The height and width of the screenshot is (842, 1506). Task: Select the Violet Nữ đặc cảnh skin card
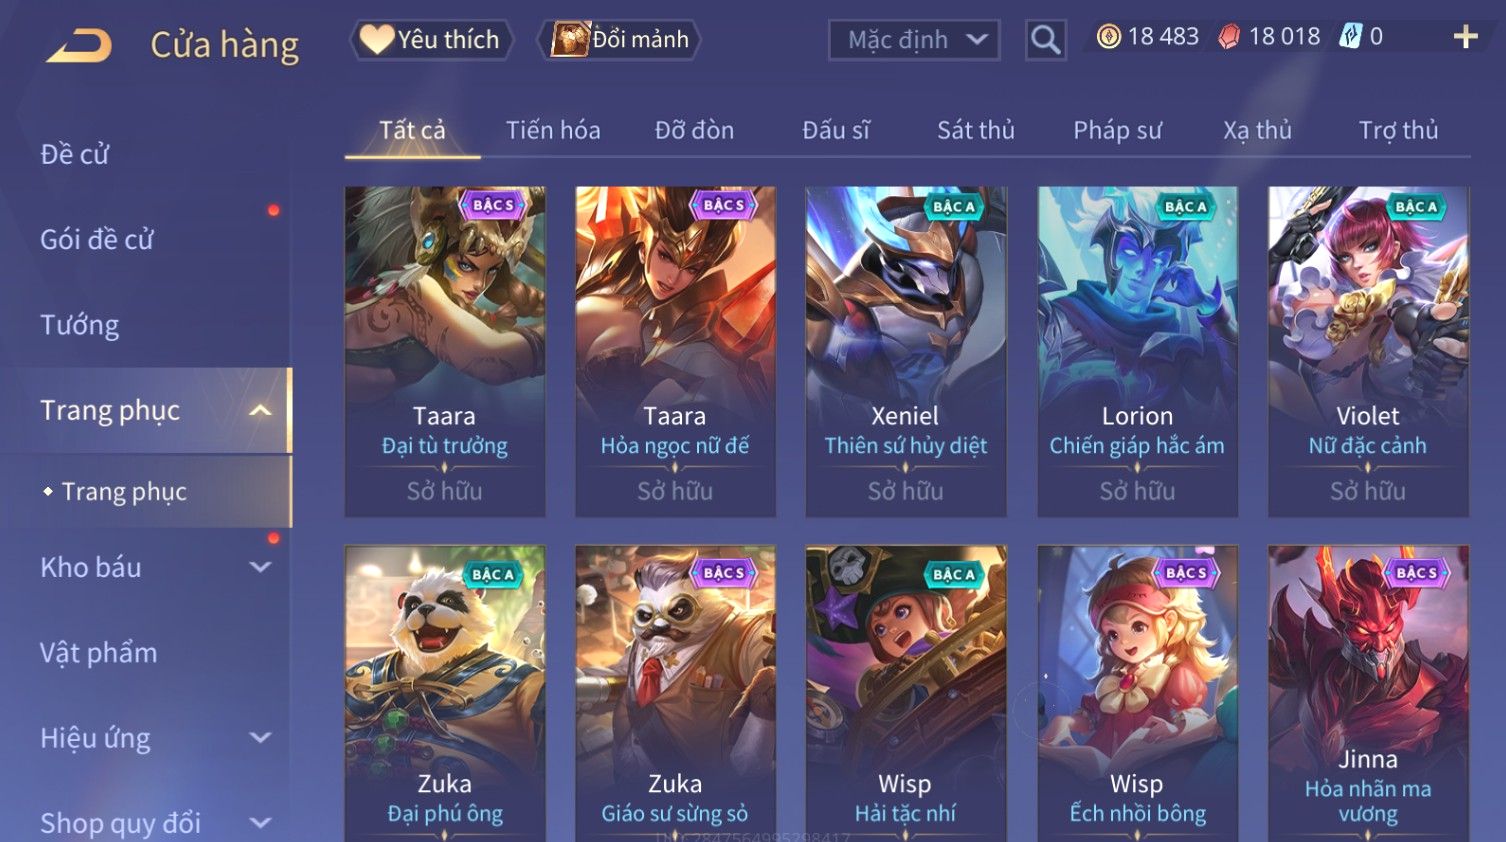tap(1368, 351)
